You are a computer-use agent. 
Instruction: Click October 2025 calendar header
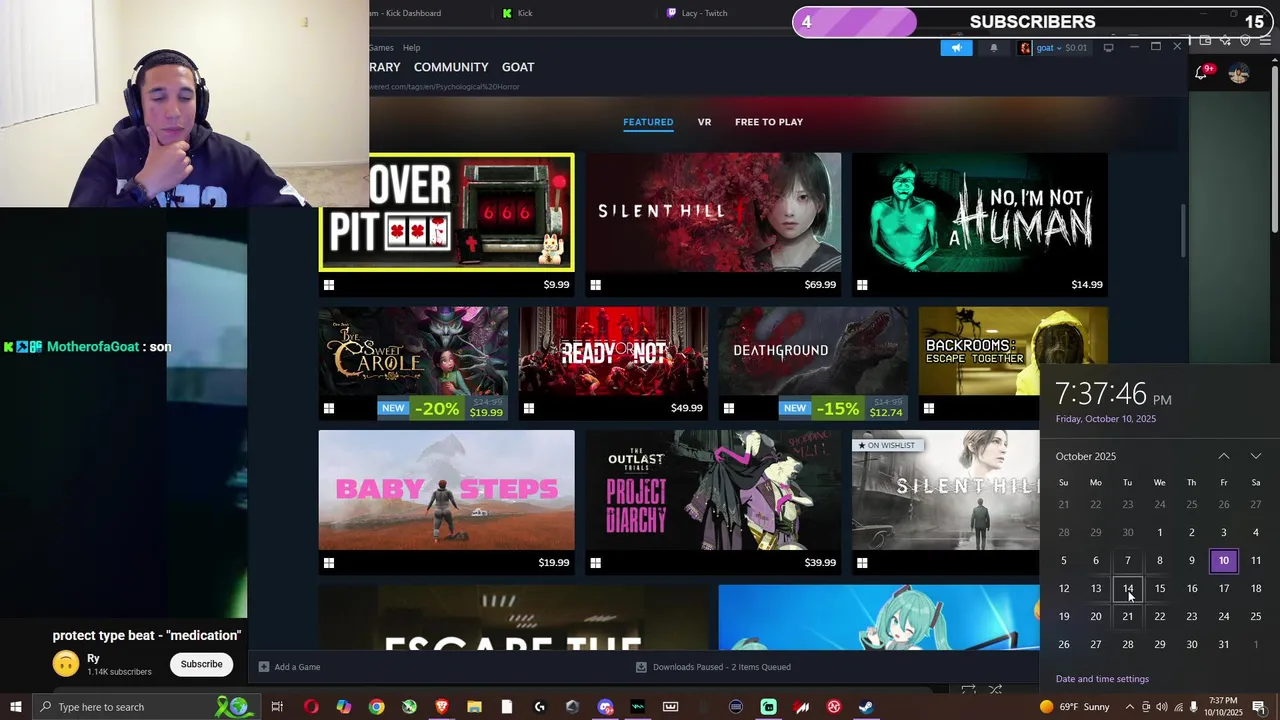point(1086,456)
